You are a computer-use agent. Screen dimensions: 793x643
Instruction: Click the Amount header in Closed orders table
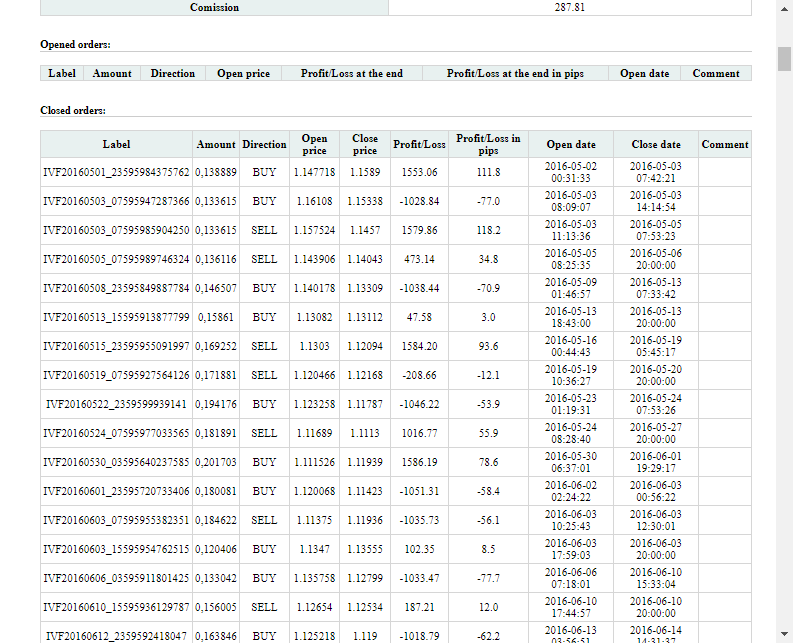point(216,144)
